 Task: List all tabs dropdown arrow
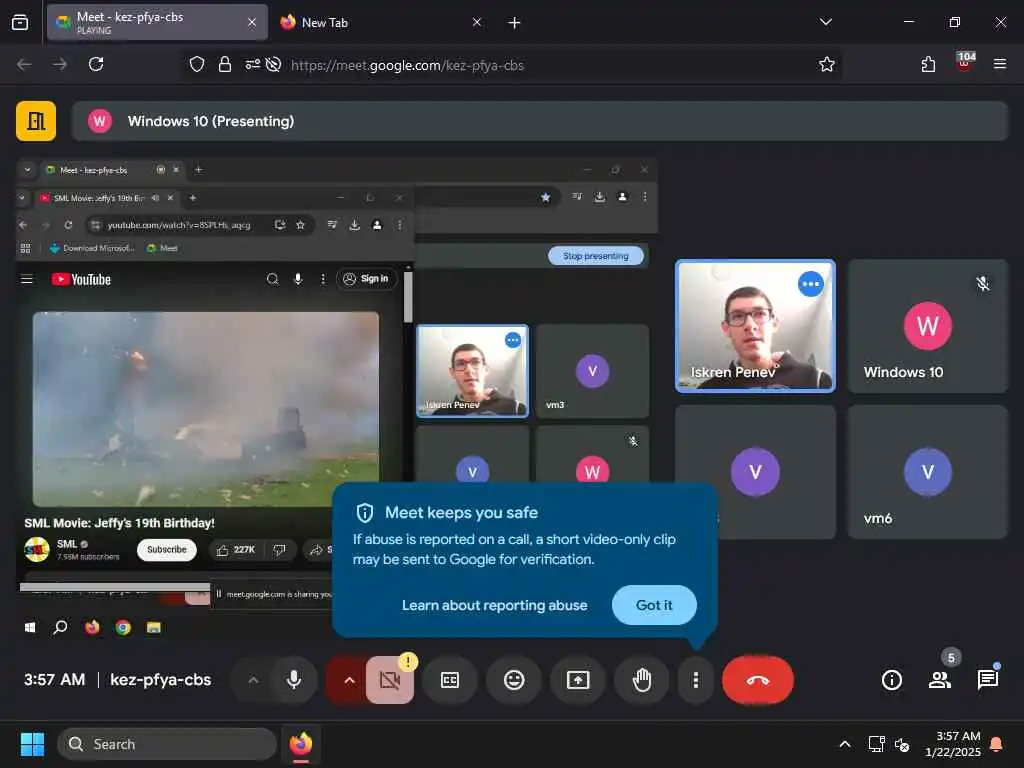(825, 22)
